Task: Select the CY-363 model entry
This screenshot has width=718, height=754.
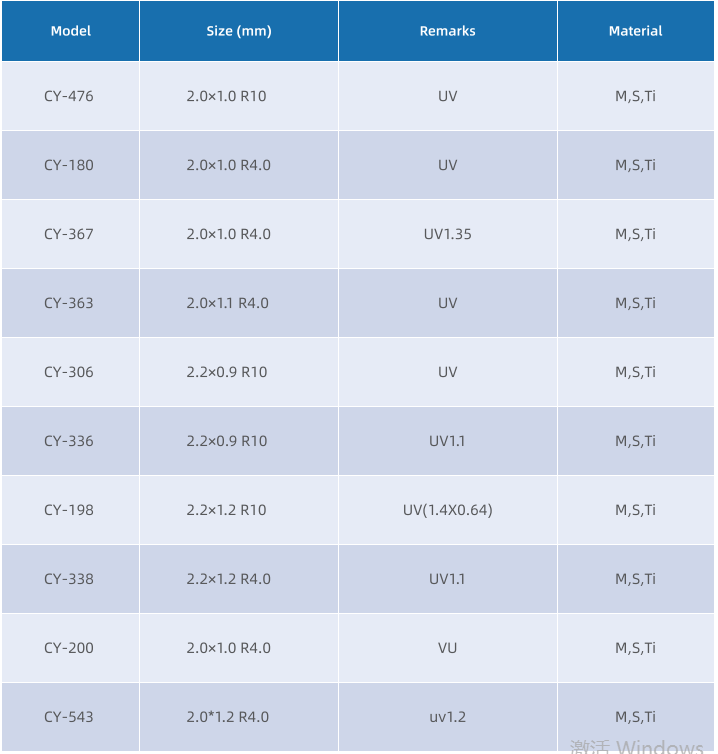Action: tap(69, 303)
